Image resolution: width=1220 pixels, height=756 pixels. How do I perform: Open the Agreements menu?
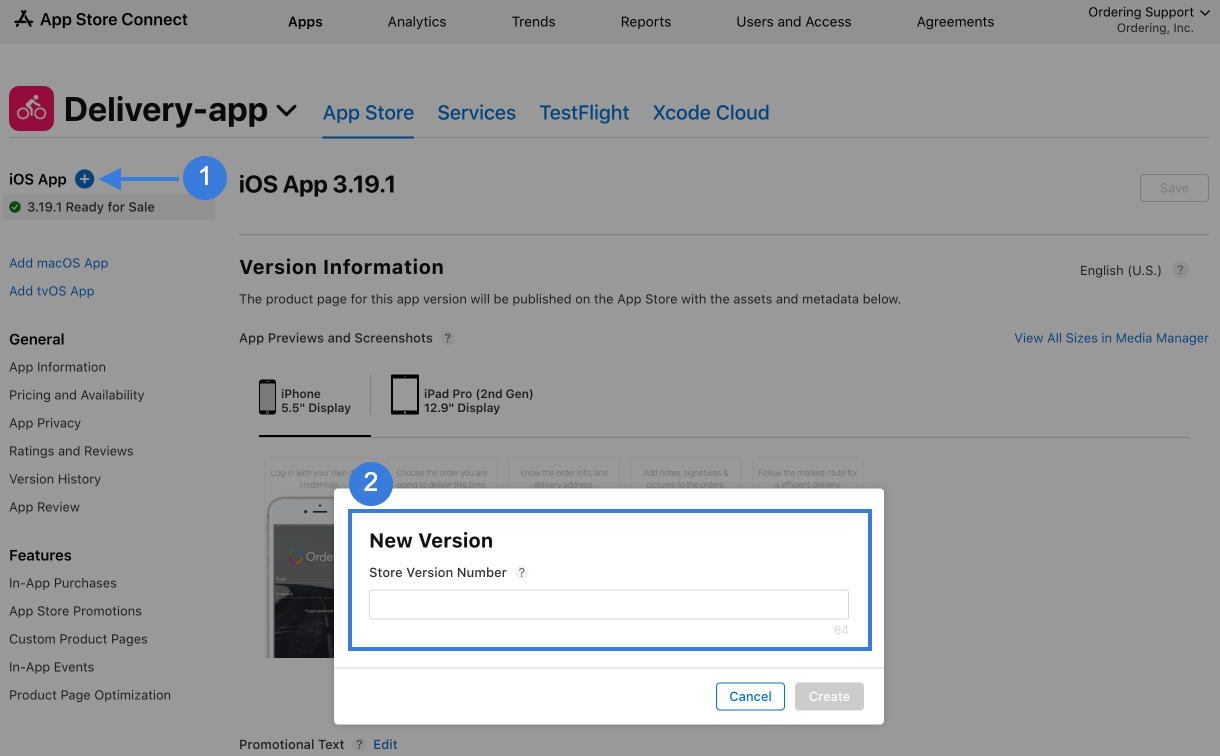point(955,22)
